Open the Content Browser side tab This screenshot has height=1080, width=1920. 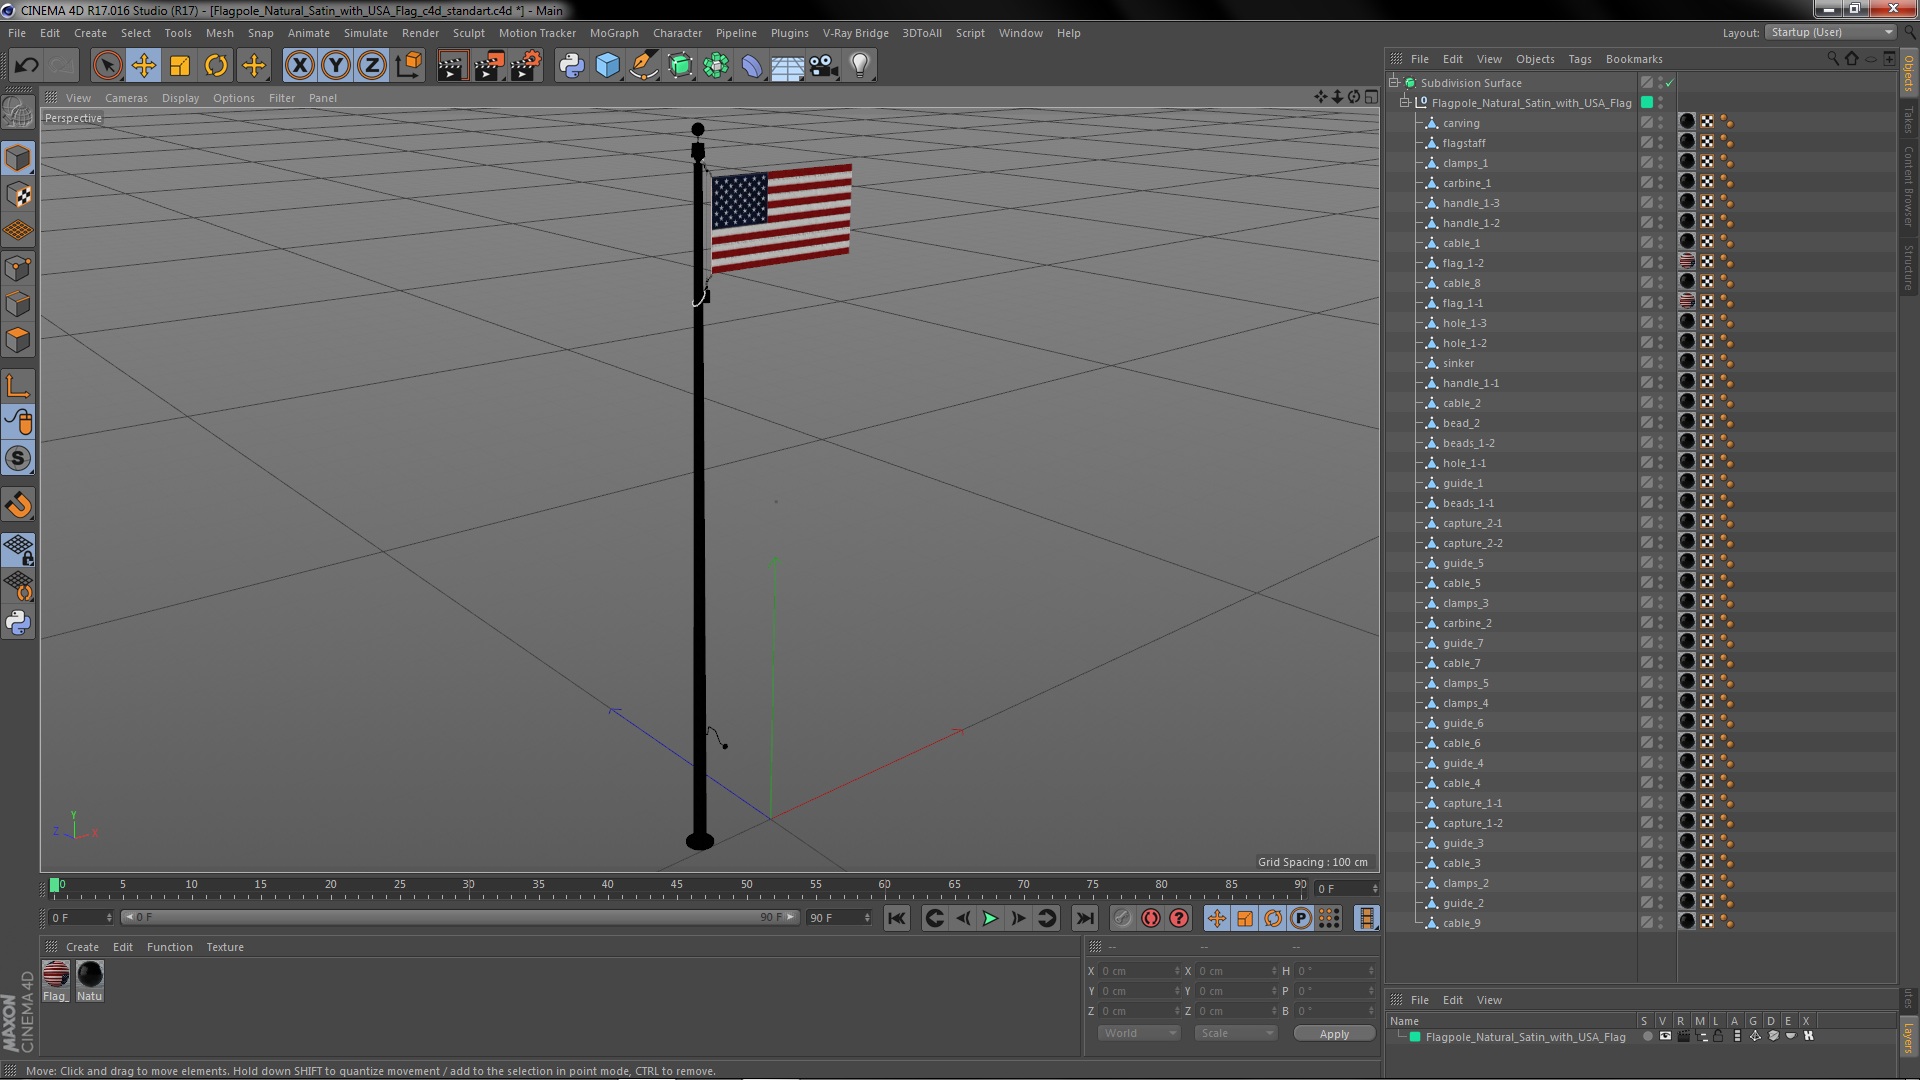(x=1909, y=186)
